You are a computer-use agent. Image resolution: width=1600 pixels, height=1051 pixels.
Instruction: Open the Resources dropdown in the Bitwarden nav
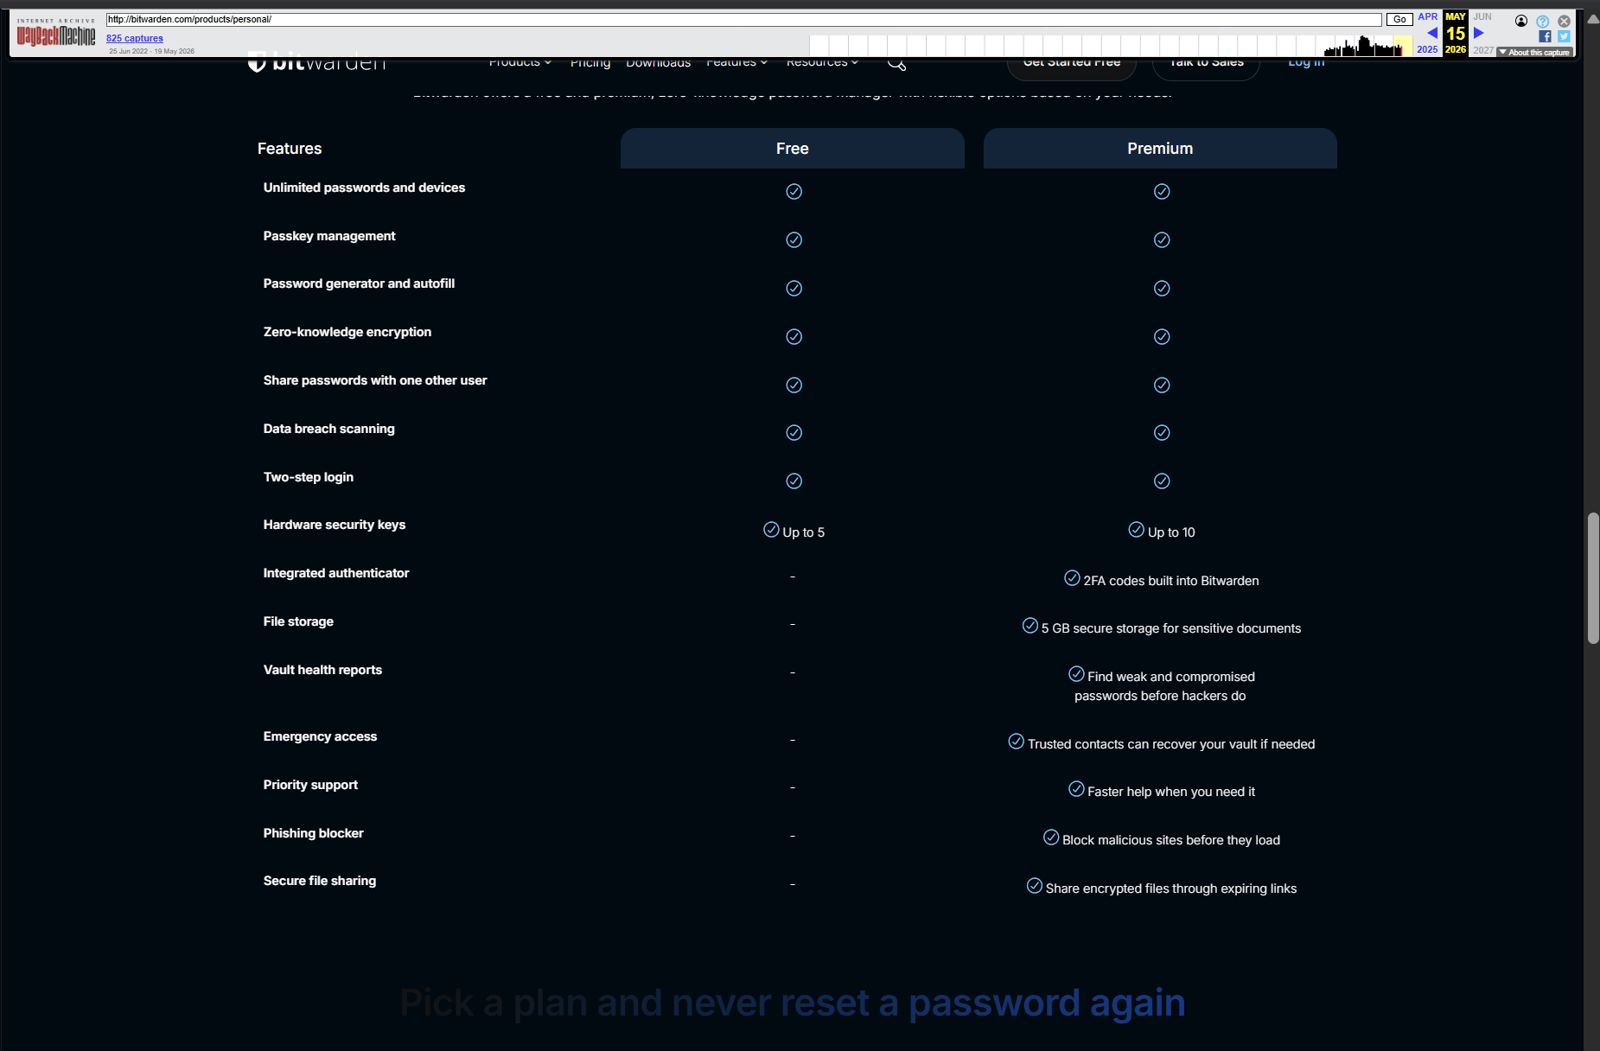pos(822,63)
